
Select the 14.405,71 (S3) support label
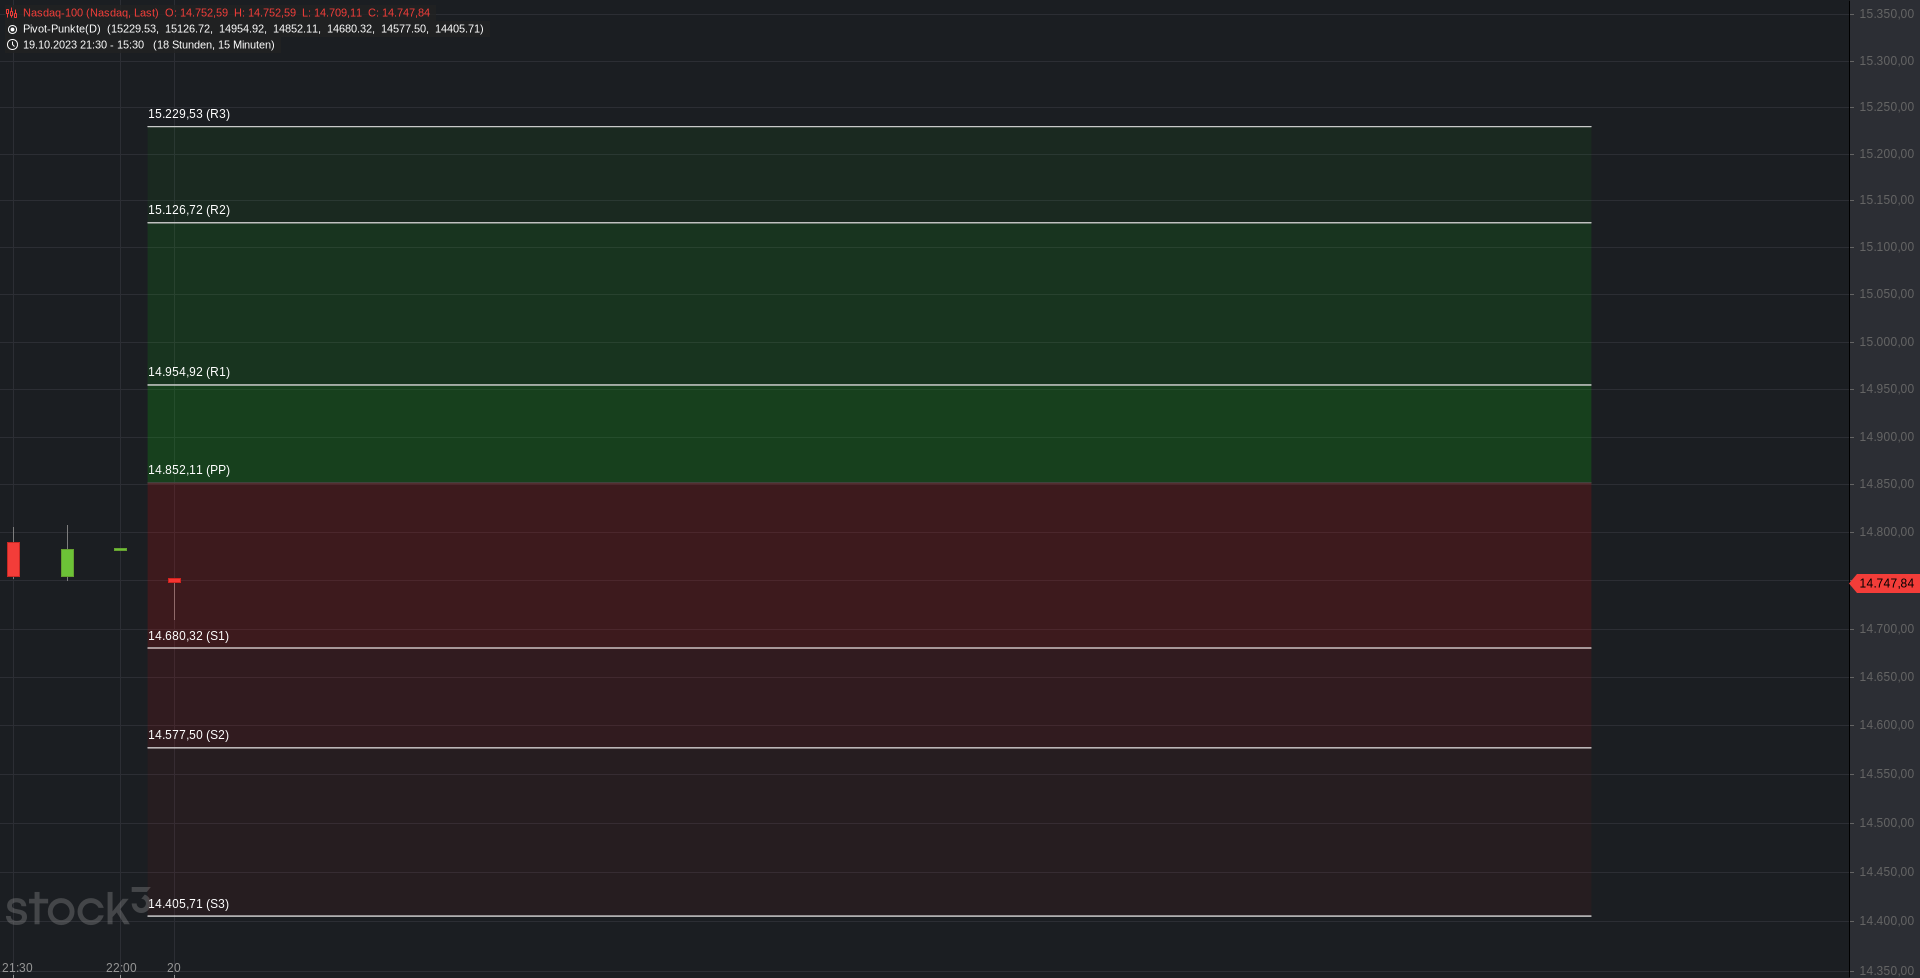tap(188, 904)
